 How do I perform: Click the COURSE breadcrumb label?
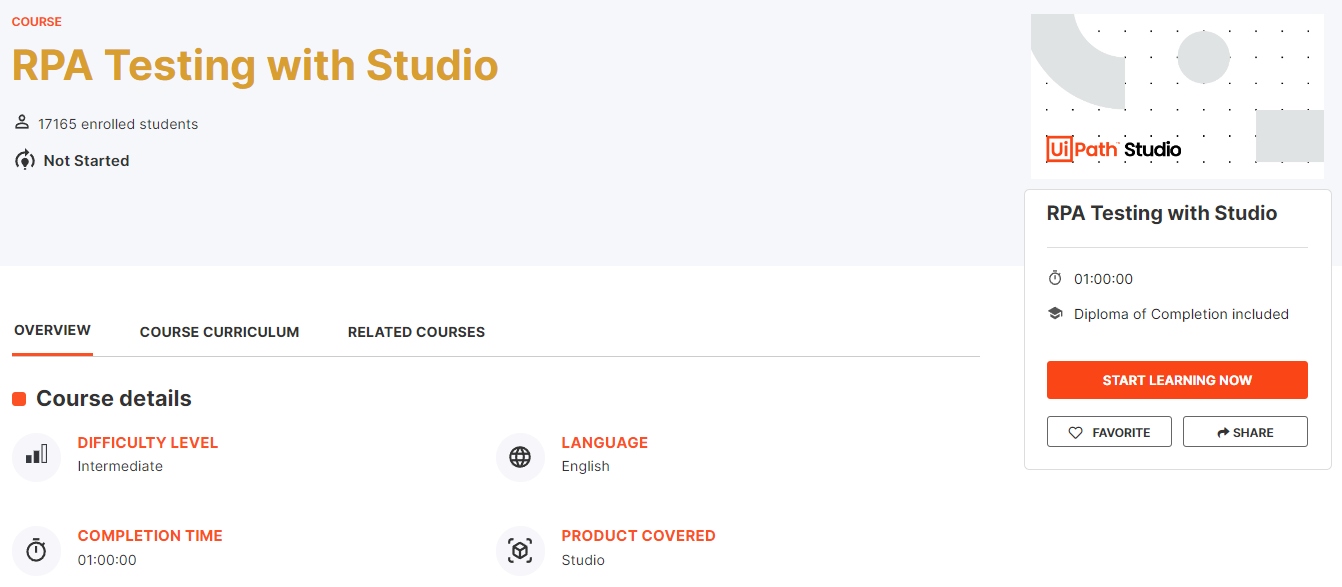point(36,21)
